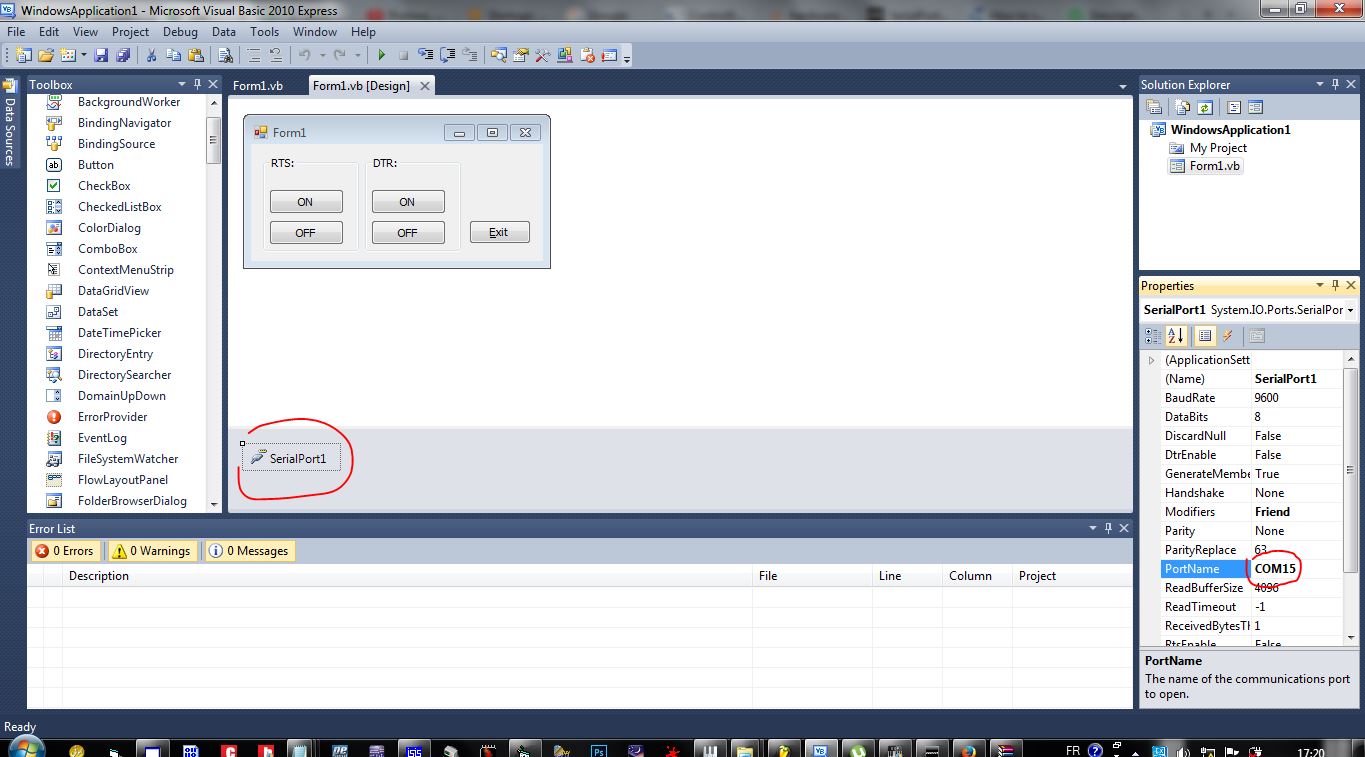Start debugging with the green play icon

[x=381, y=55]
